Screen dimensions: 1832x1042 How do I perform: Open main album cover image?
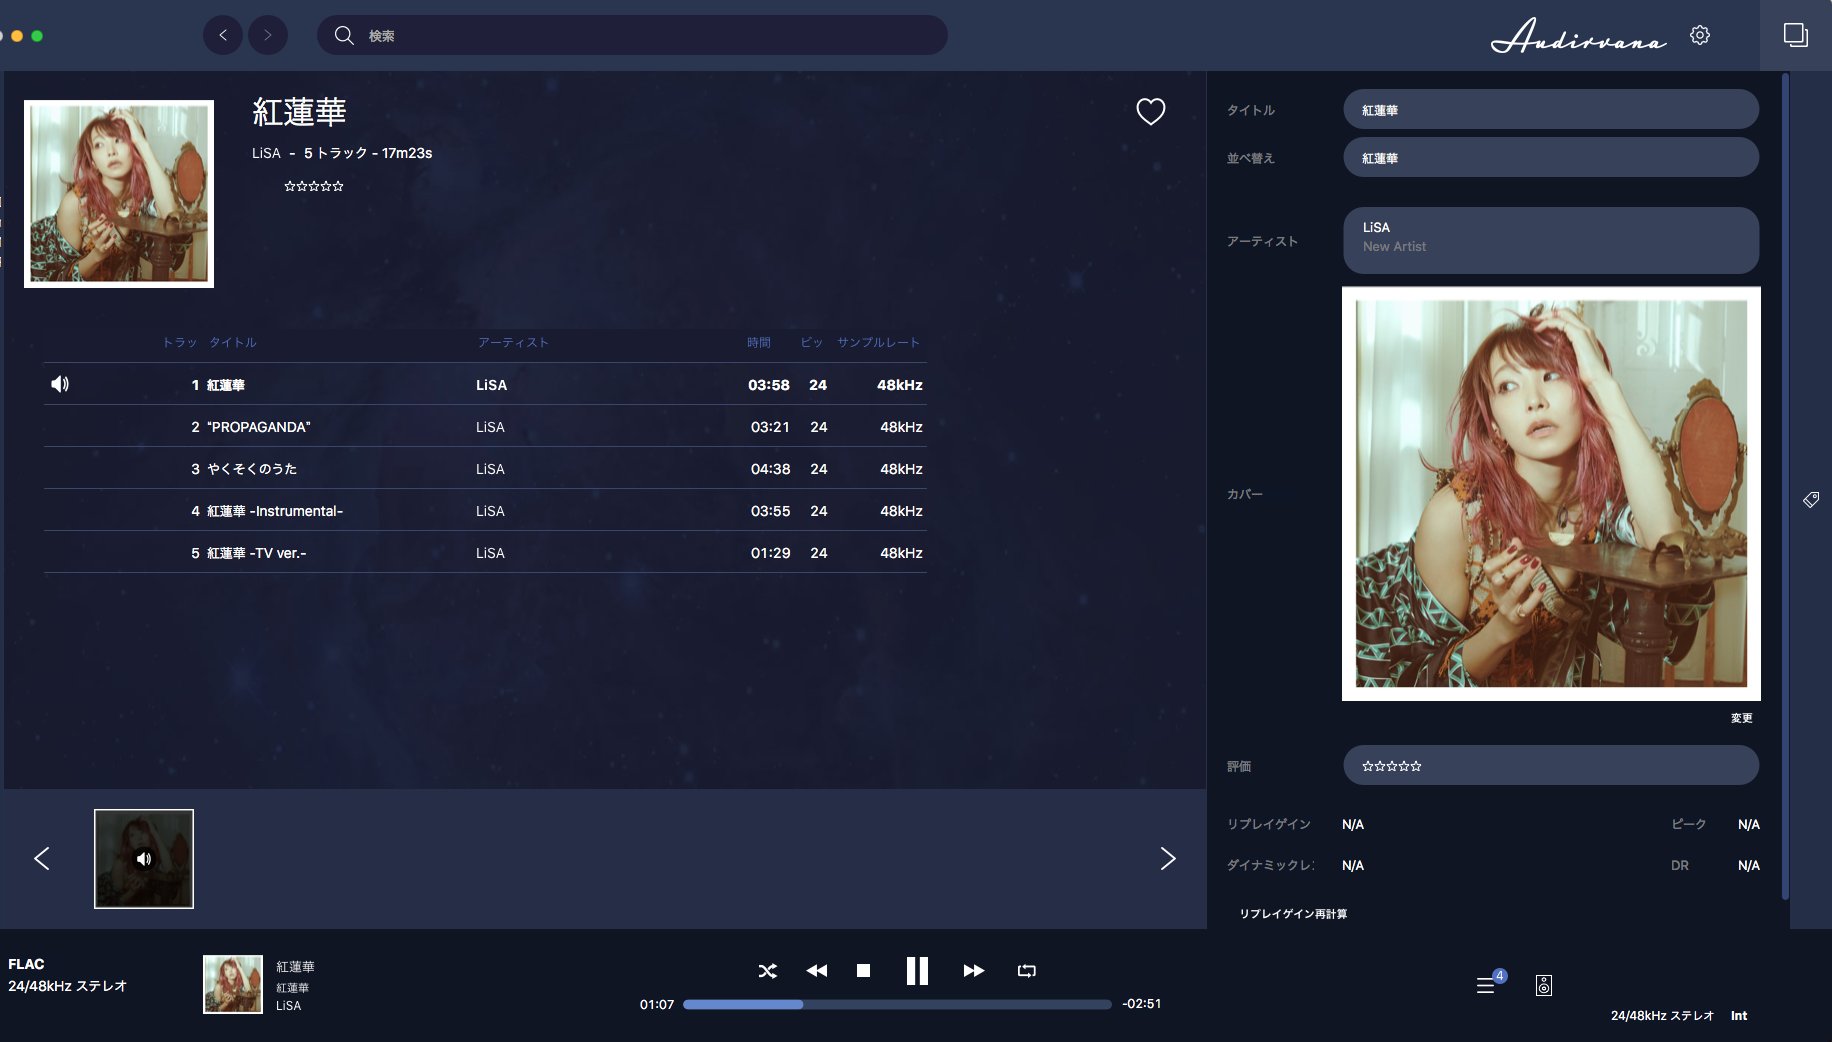pos(119,194)
